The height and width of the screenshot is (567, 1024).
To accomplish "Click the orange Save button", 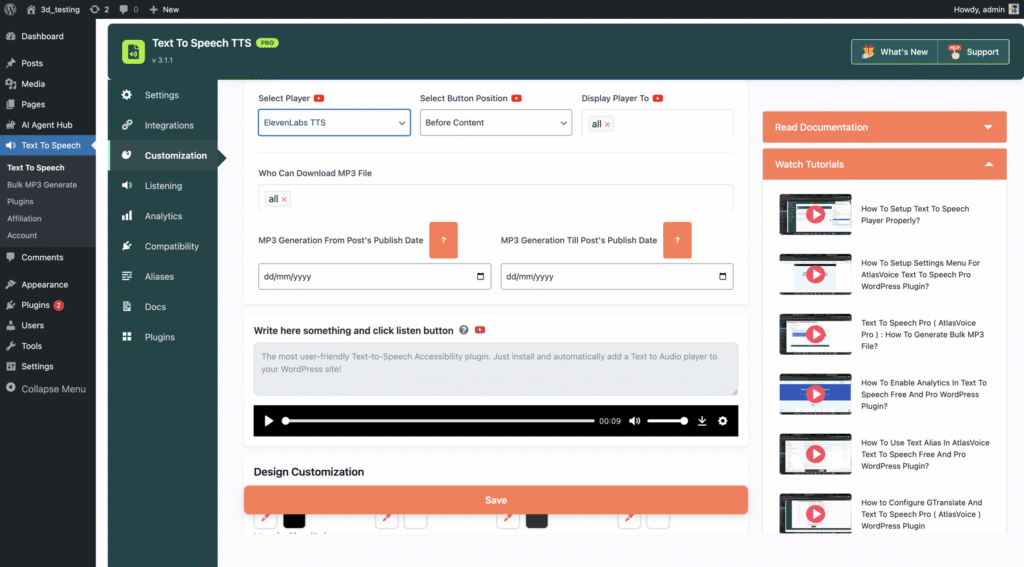I will pyautogui.click(x=496, y=500).
